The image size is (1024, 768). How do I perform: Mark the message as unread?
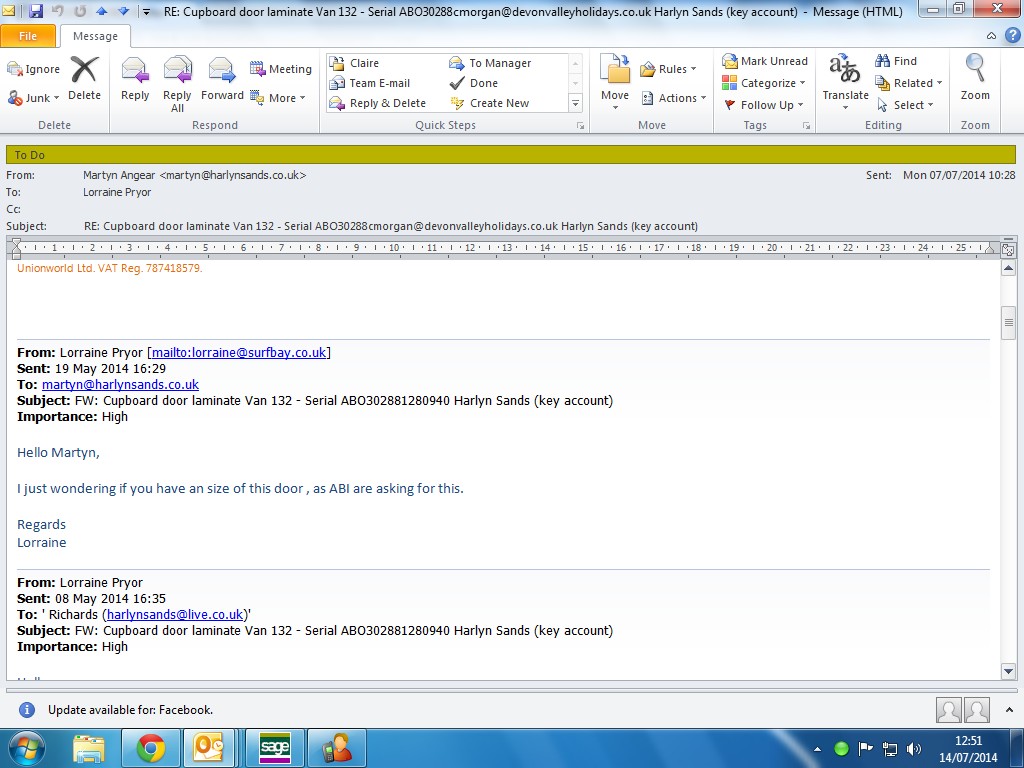pyautogui.click(x=765, y=61)
